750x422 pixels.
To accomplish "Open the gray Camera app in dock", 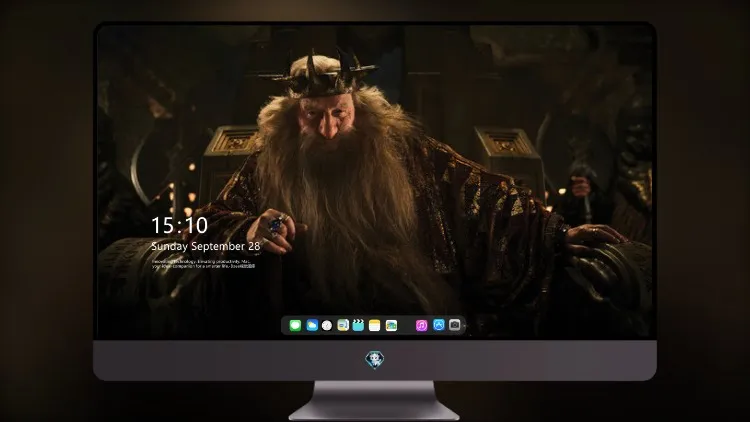I will 455,325.
